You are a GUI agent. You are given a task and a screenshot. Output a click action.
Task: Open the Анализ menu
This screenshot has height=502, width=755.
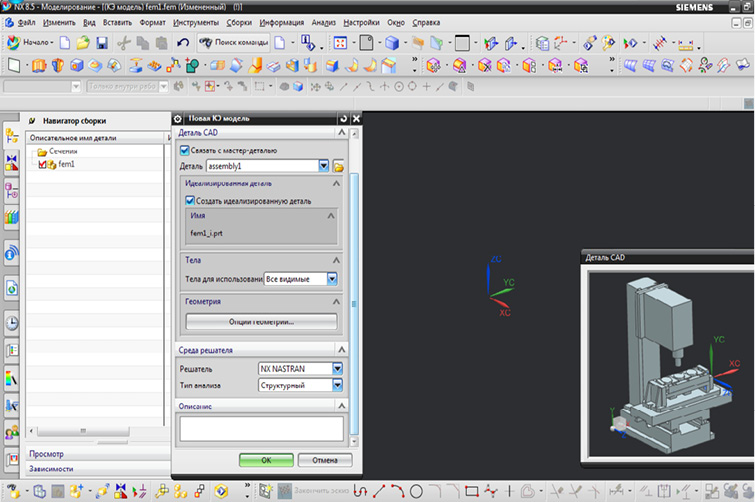point(324,23)
